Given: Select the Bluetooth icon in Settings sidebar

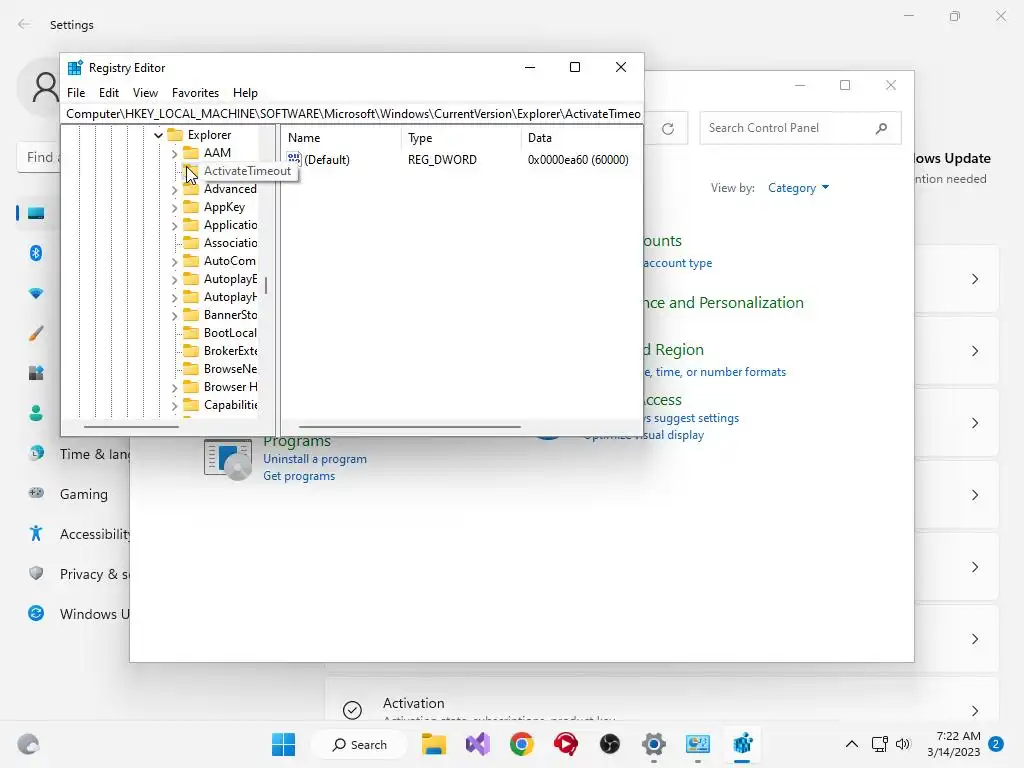Looking at the screenshot, I should coord(36,253).
